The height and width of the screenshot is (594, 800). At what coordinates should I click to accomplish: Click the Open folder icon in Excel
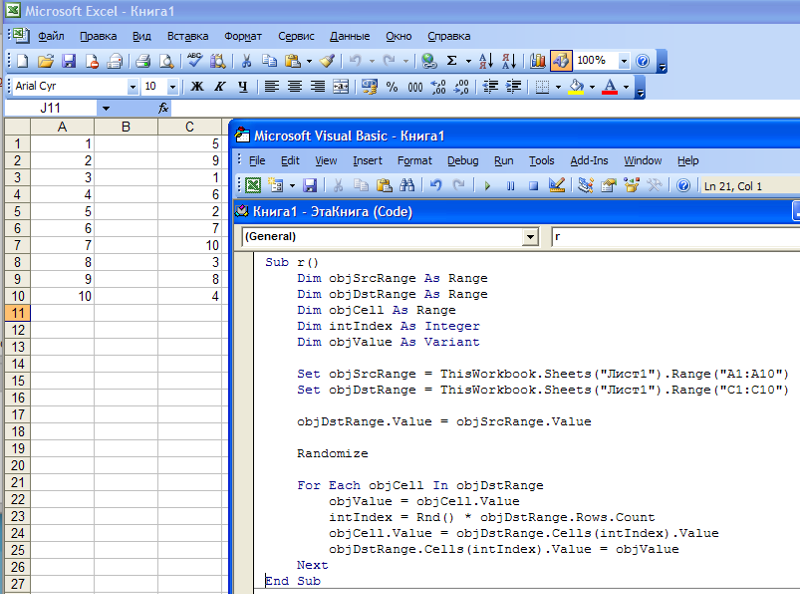pos(45,61)
